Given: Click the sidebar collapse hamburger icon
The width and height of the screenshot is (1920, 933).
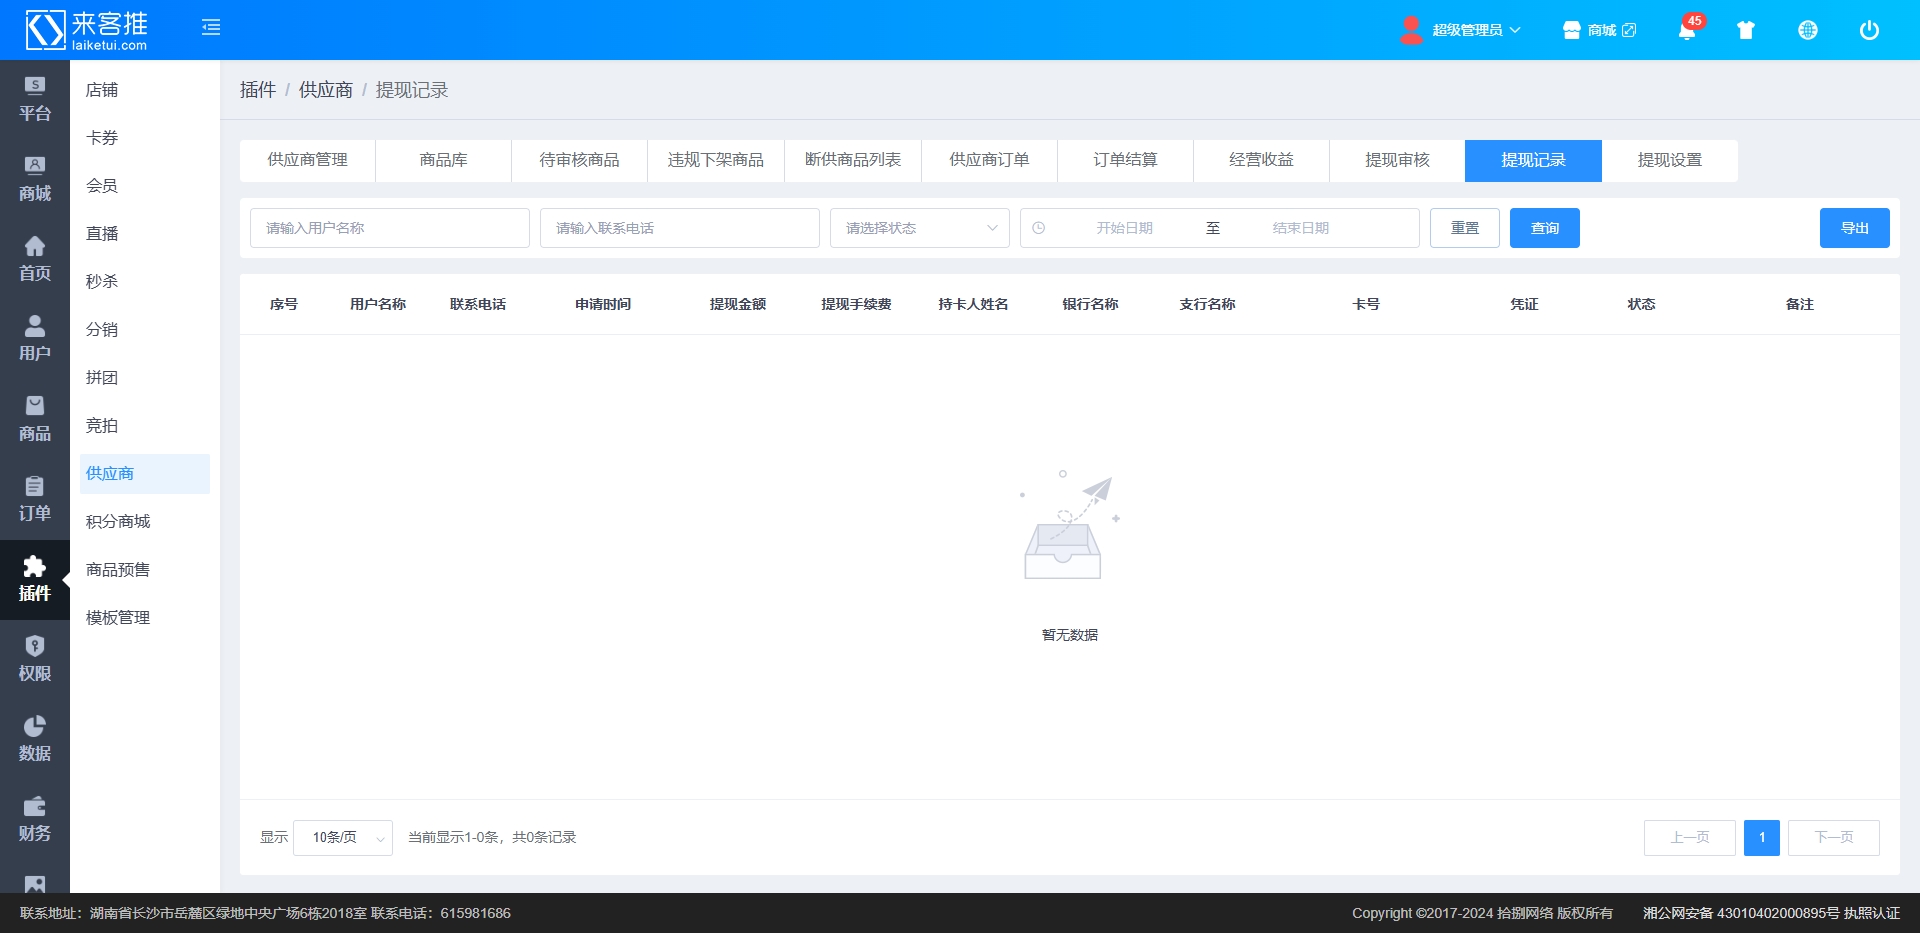Looking at the screenshot, I should (x=211, y=28).
